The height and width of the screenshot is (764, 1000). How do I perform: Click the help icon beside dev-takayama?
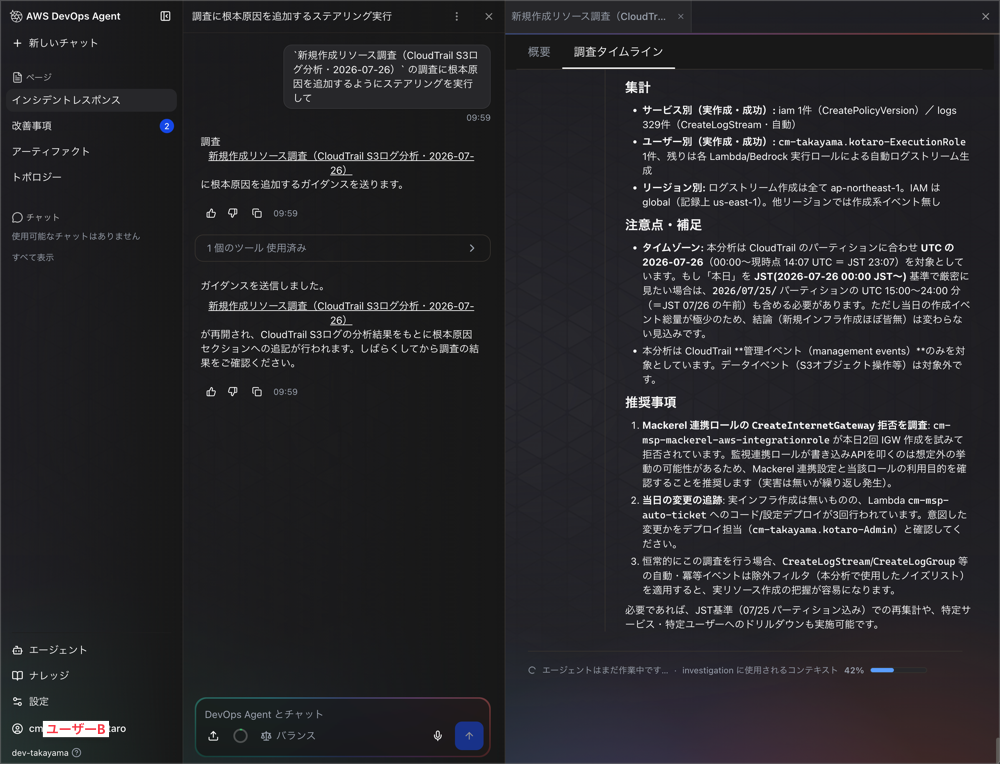[x=77, y=753]
